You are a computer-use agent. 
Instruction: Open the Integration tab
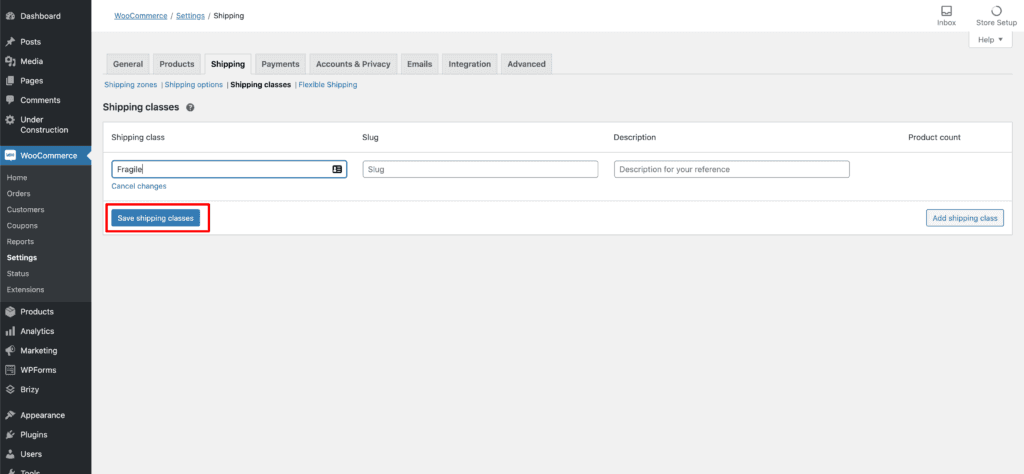[470, 64]
